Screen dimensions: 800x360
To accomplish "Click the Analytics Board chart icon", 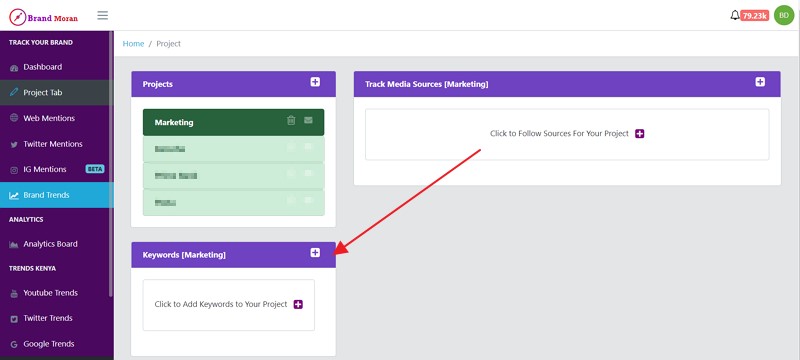I will 14,244.
